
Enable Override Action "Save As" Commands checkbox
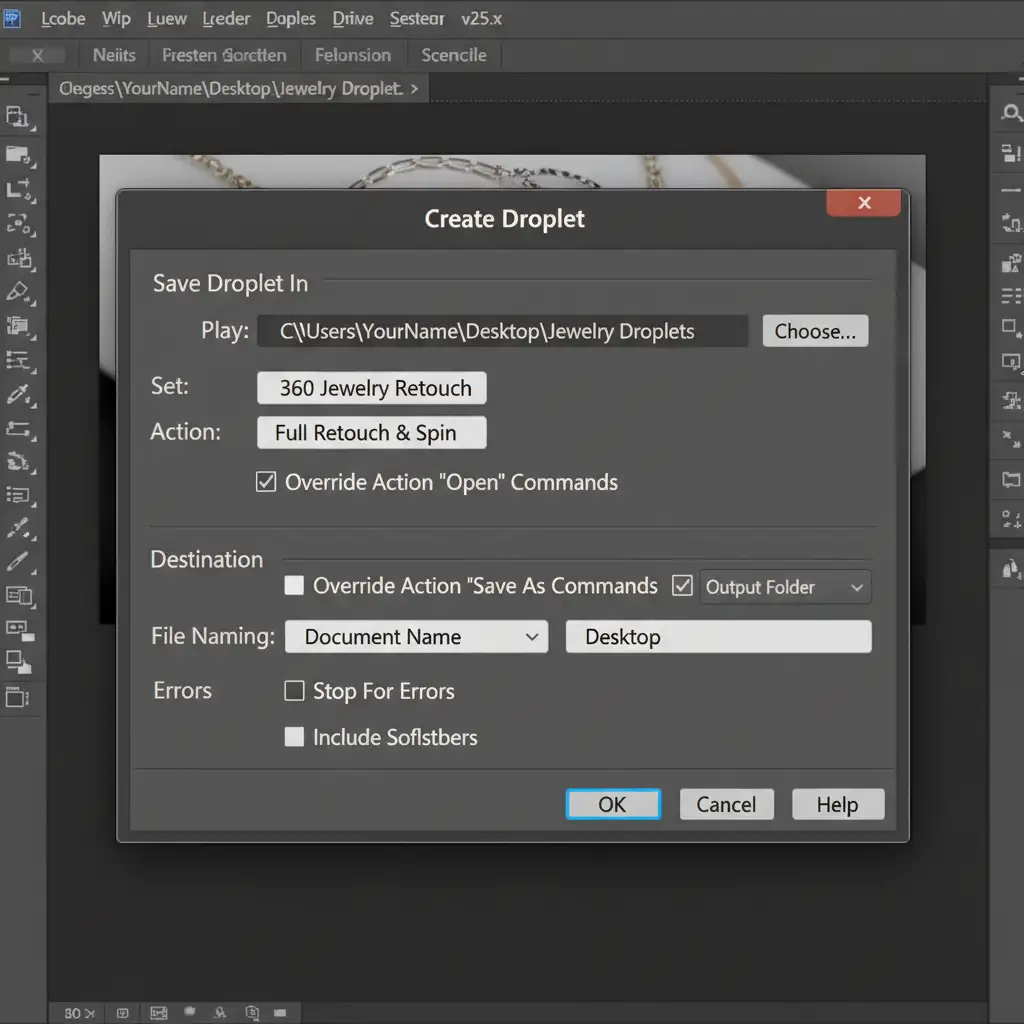(294, 586)
